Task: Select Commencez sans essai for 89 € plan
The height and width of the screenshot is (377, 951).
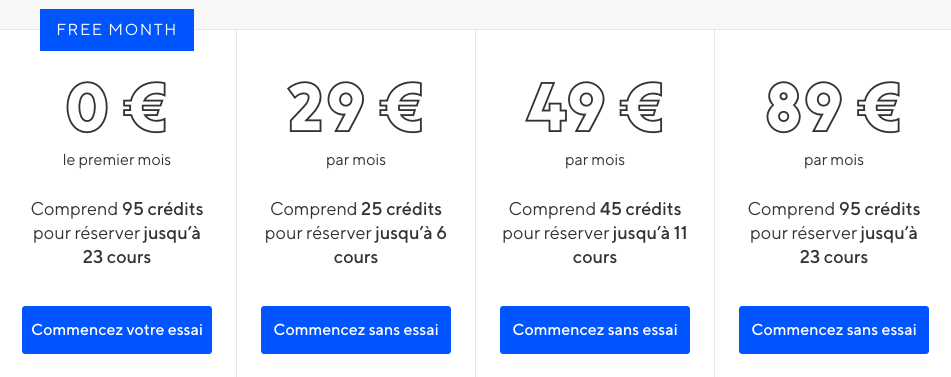Action: click(834, 330)
